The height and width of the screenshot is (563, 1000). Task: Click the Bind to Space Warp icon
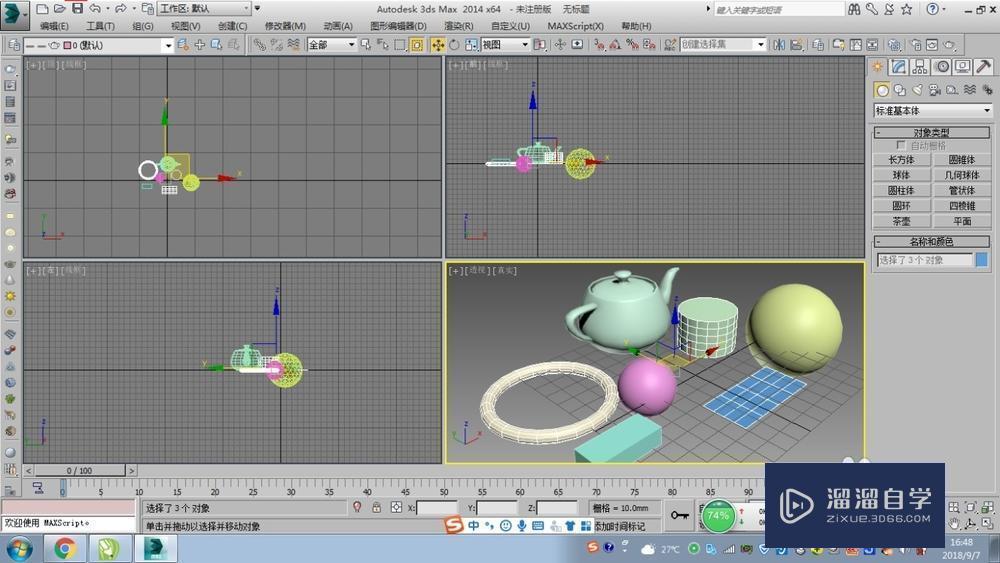(x=293, y=45)
